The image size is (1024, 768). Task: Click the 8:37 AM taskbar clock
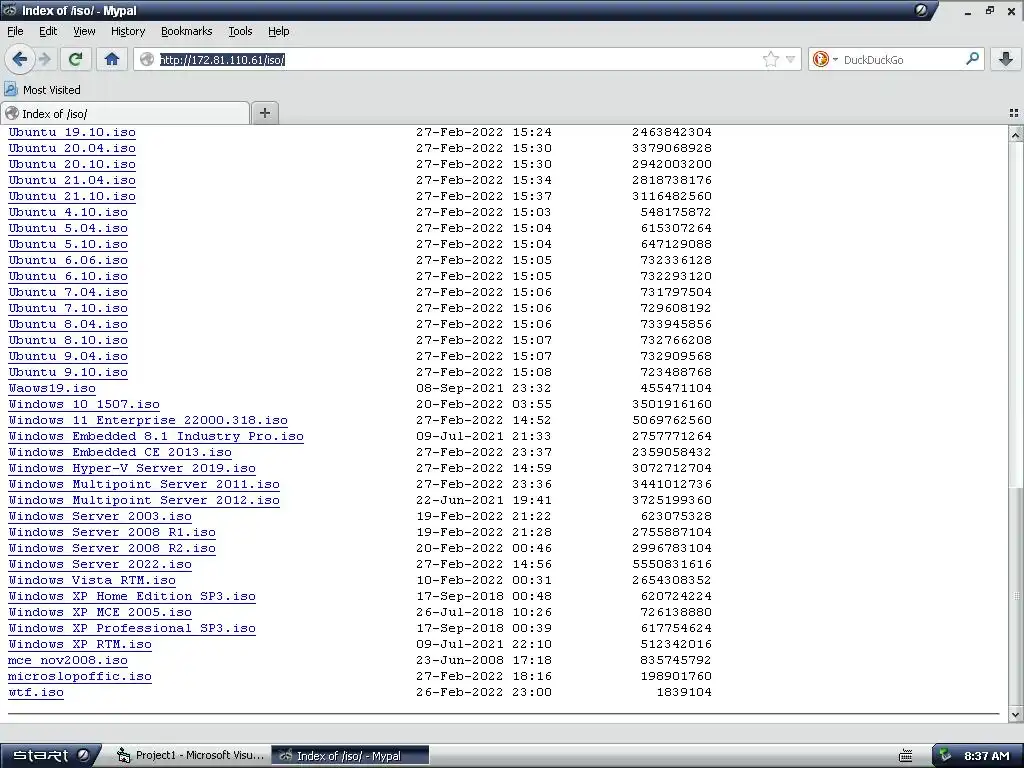[987, 756]
